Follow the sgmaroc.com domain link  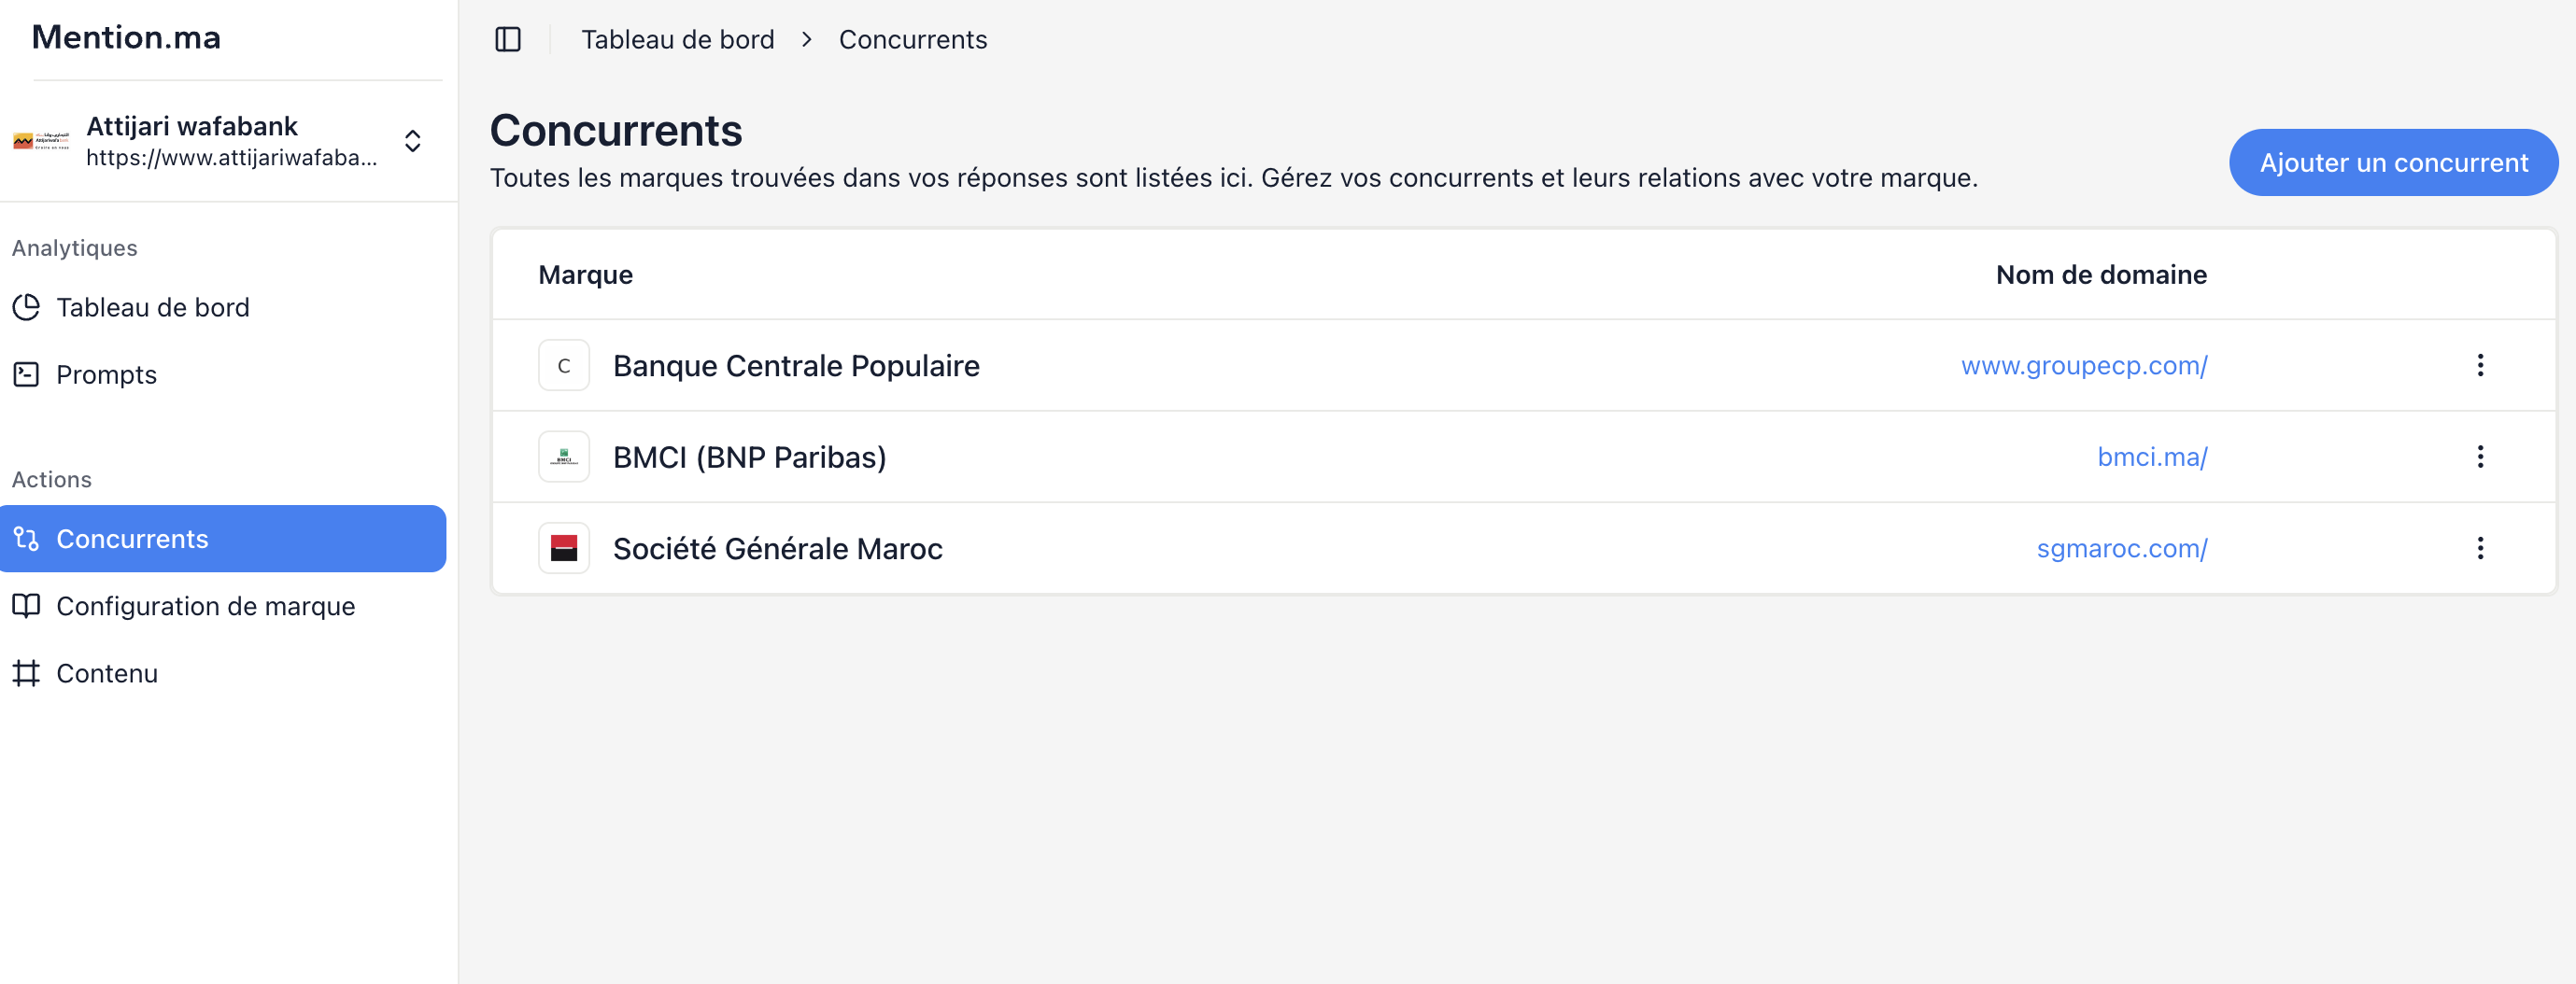[2121, 548]
